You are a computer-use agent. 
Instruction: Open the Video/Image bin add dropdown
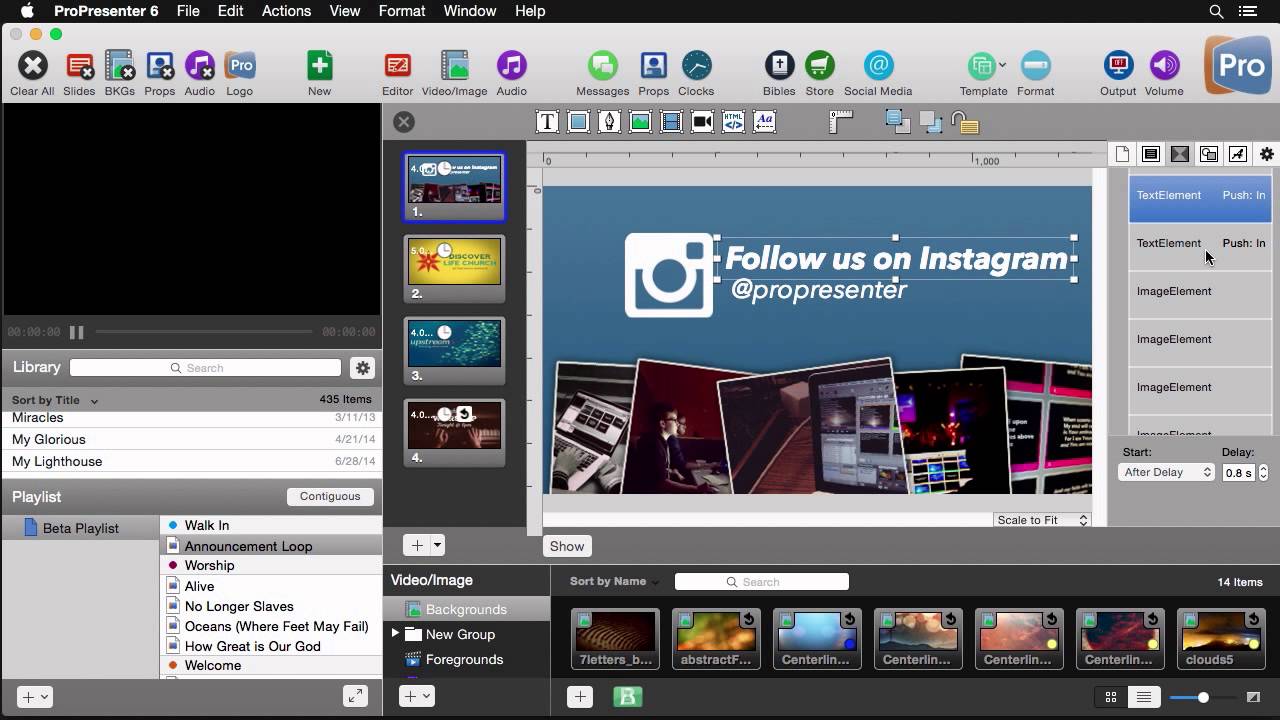[x=417, y=696]
